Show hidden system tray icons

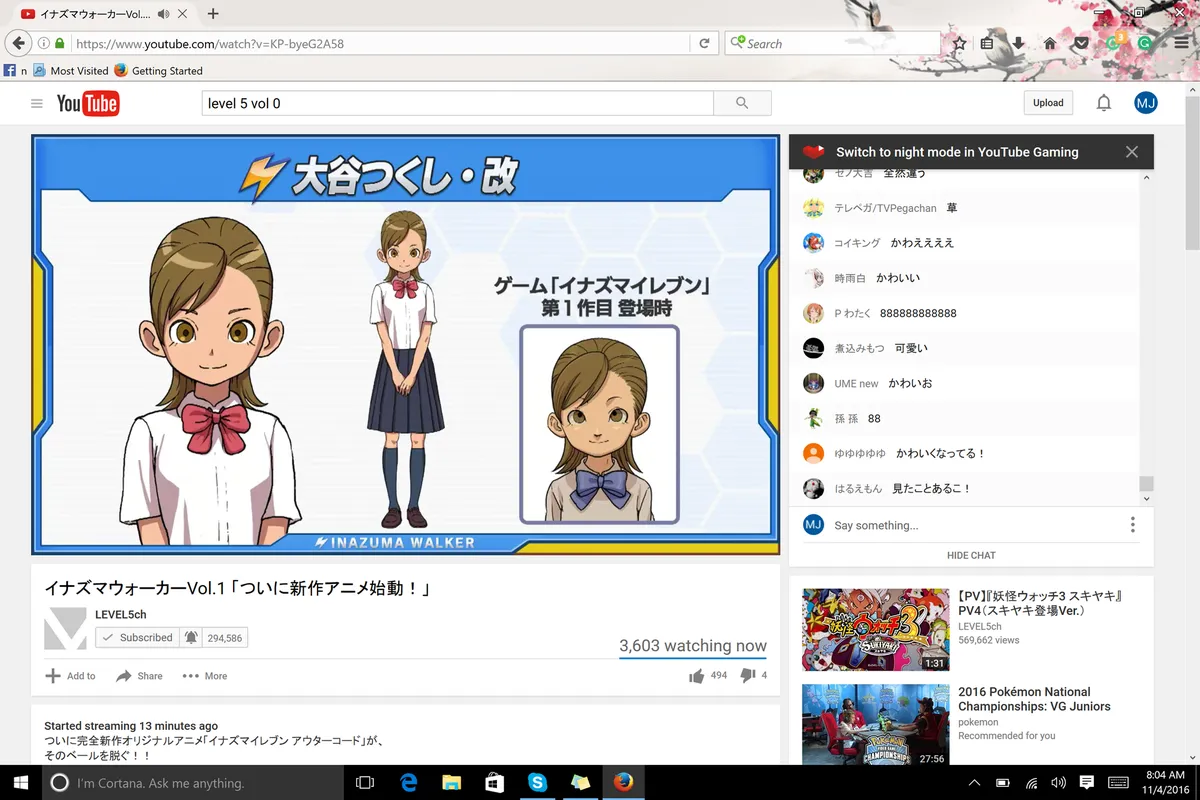[975, 782]
